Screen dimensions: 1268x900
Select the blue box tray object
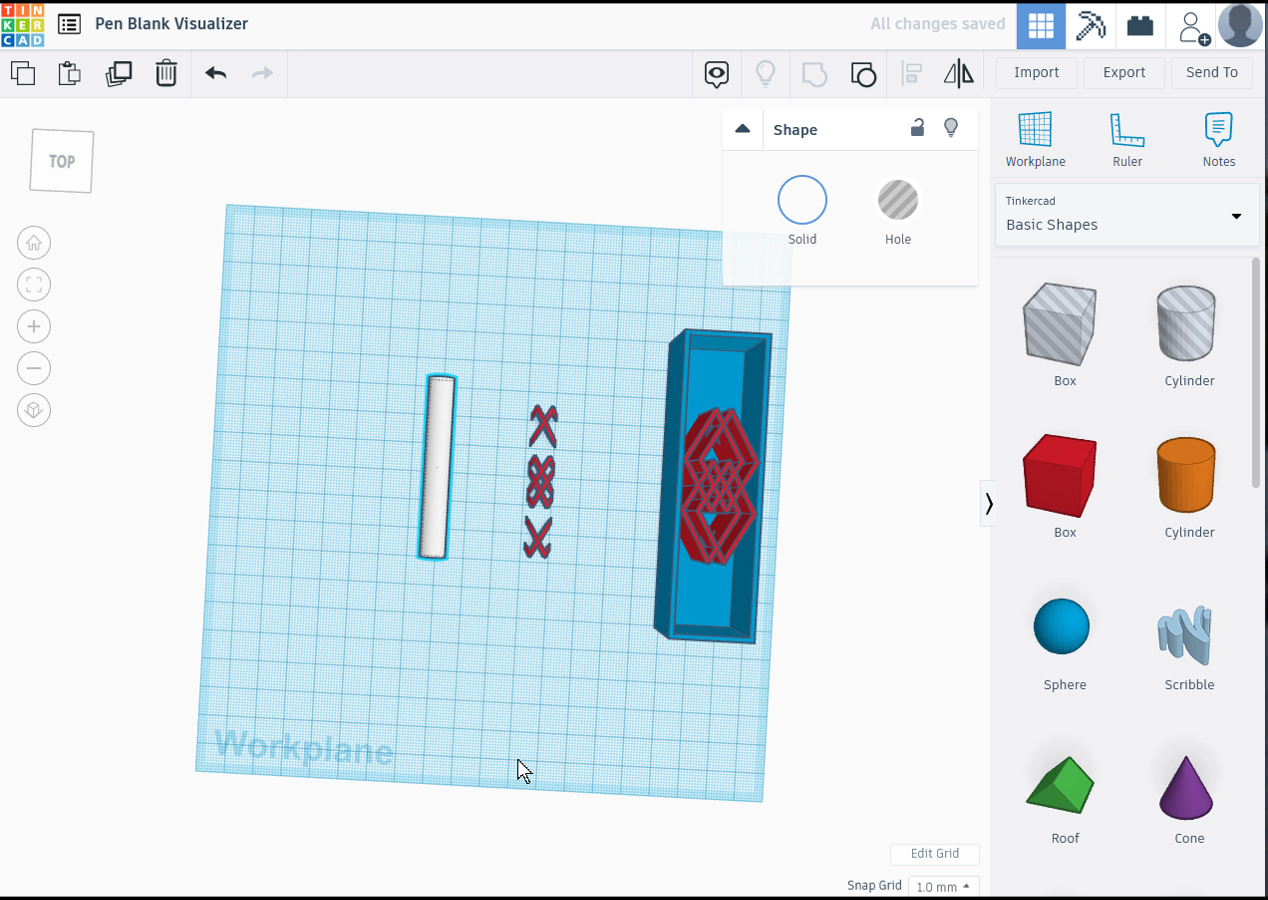(713, 486)
